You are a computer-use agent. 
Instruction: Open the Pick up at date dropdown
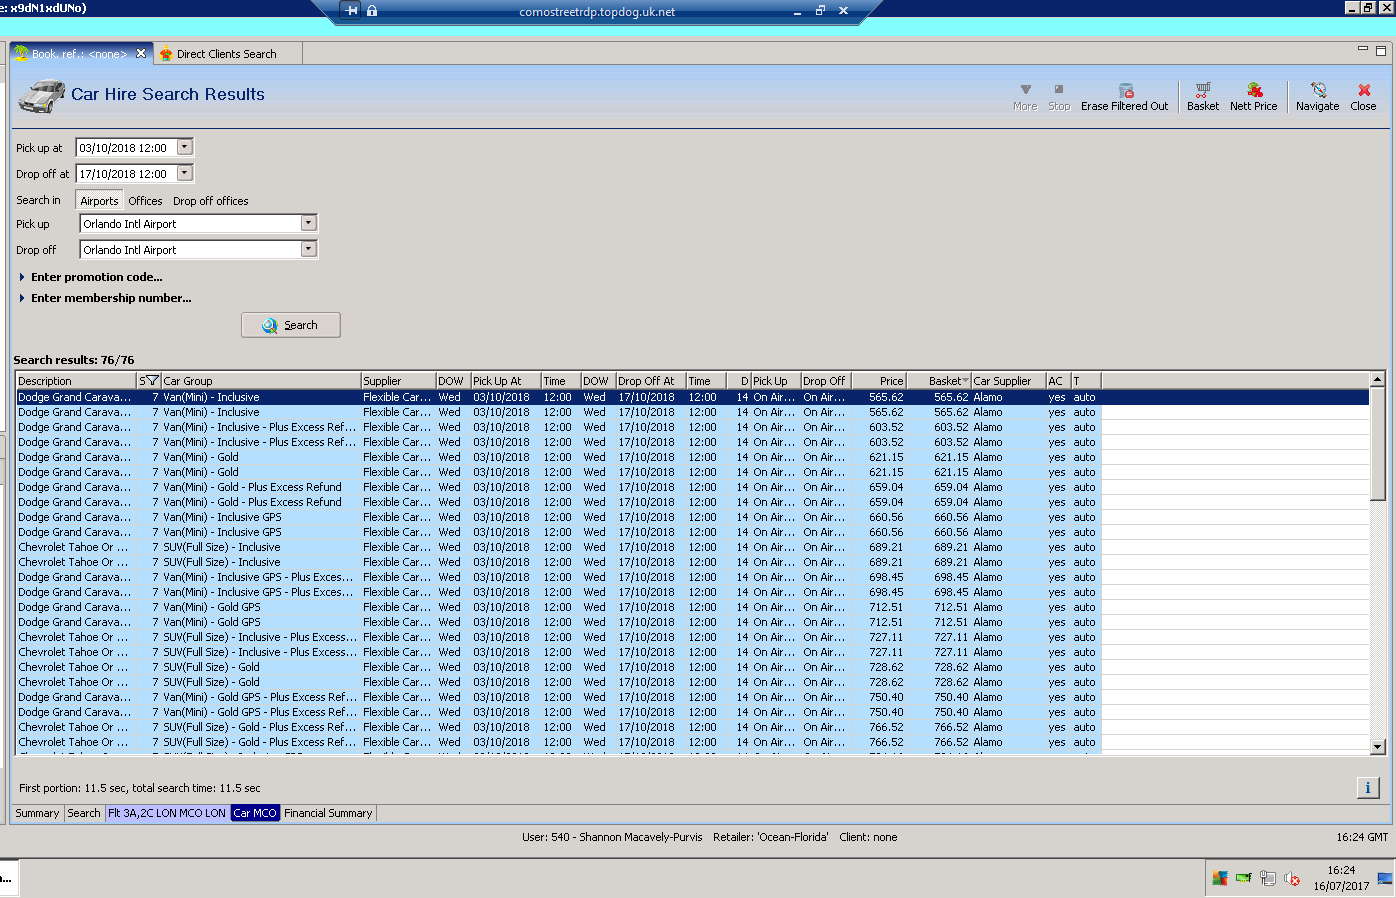pyautogui.click(x=184, y=147)
